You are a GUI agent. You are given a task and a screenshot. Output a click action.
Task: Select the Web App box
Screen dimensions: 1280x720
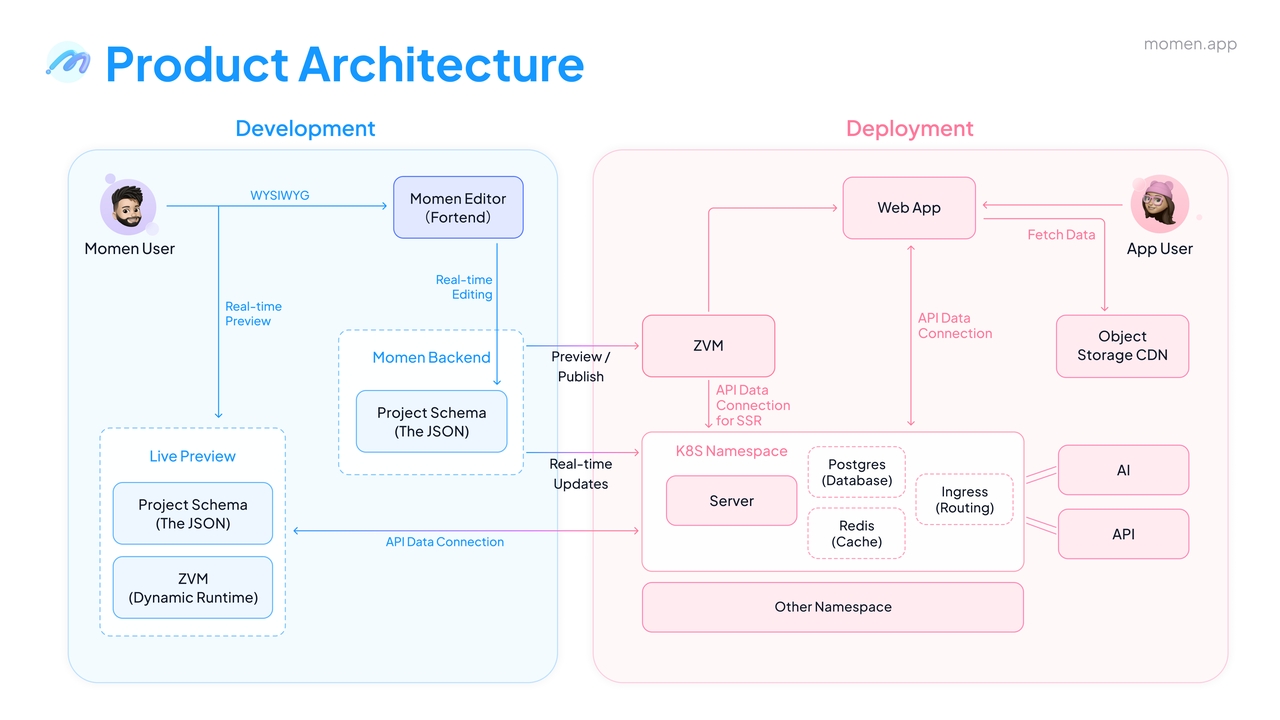pyautogui.click(x=909, y=208)
